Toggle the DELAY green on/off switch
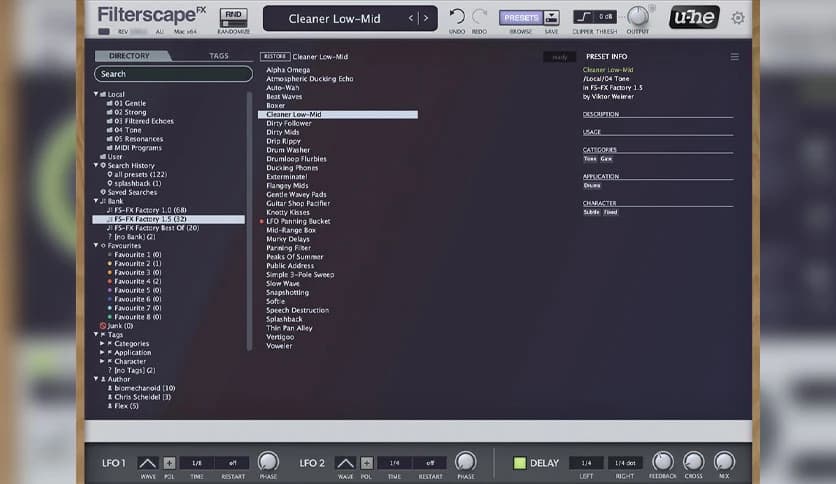Viewport: 836px width, 484px height. (x=519, y=463)
